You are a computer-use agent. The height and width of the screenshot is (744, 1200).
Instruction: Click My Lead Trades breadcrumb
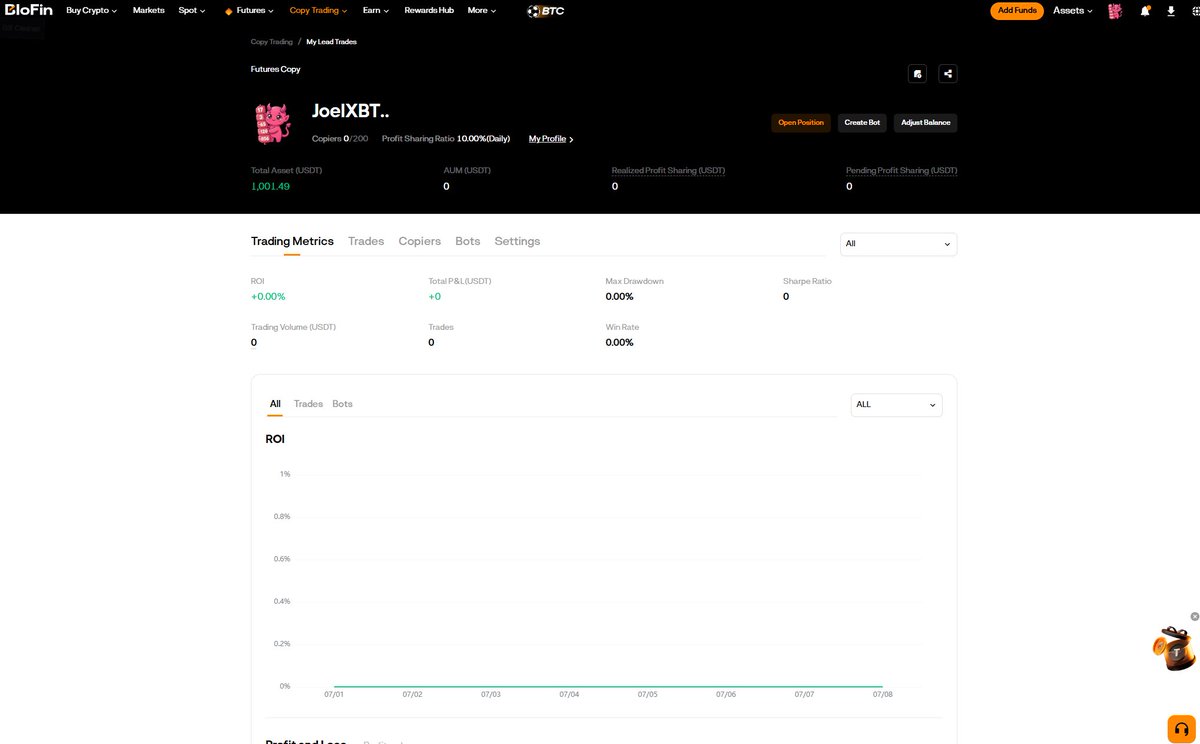331,42
